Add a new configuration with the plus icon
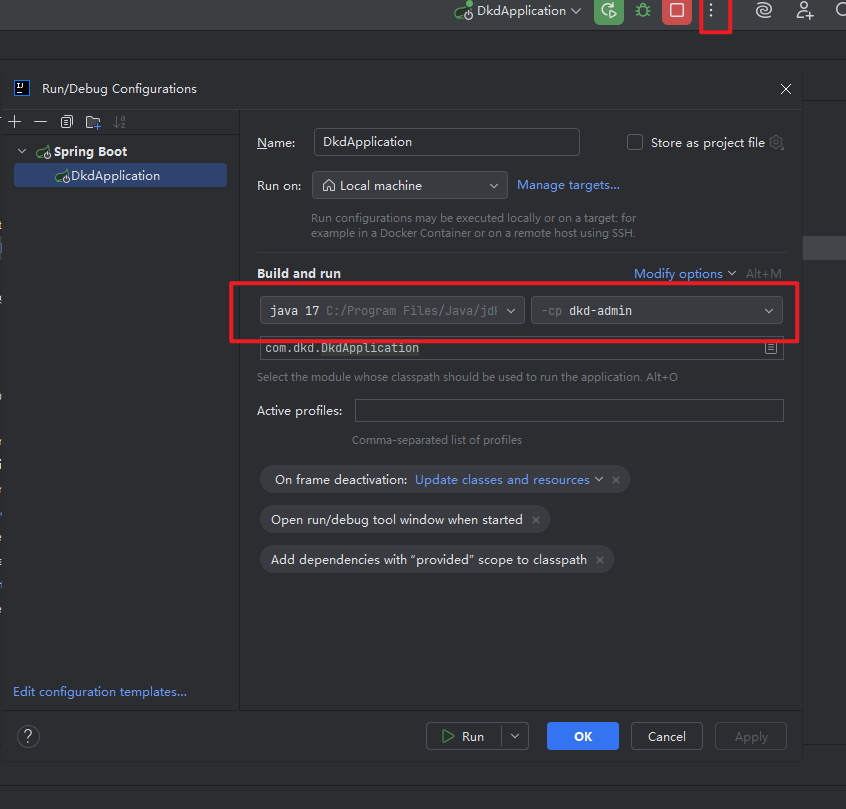846x809 pixels. (15, 122)
